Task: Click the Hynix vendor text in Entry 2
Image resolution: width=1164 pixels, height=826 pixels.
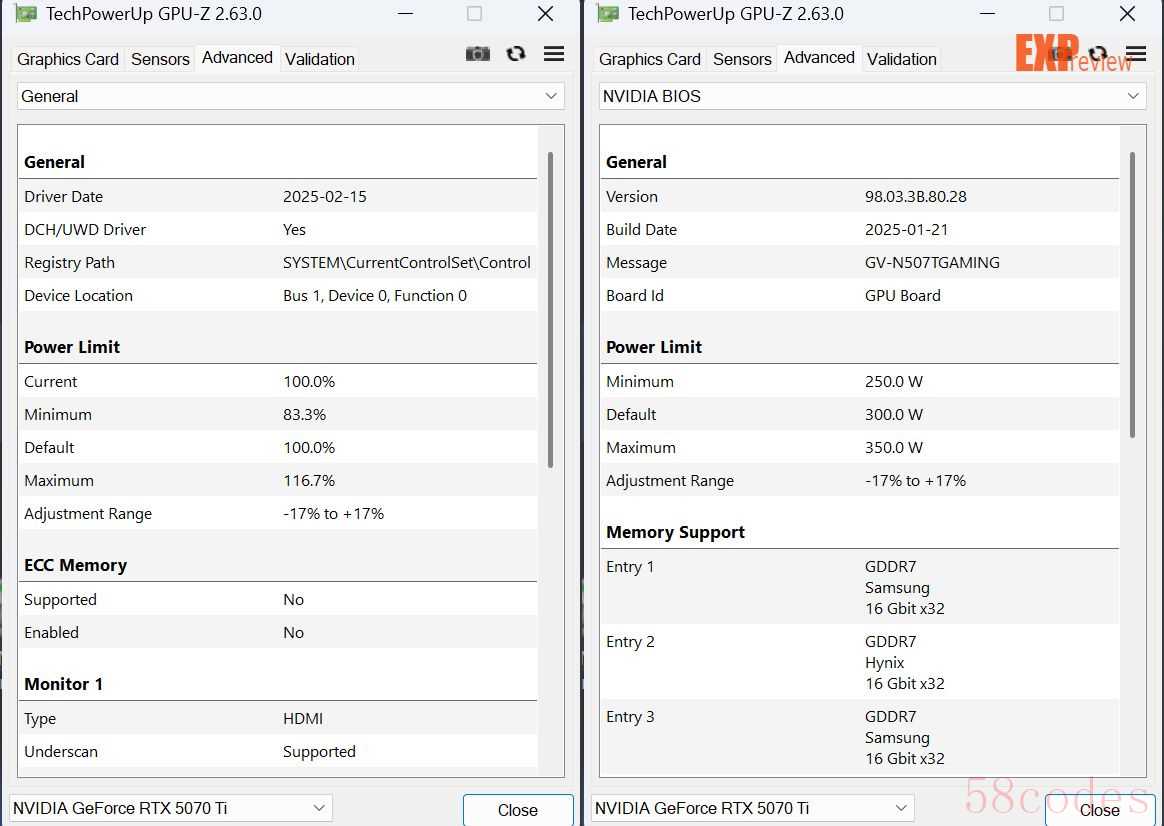Action: coord(884,663)
